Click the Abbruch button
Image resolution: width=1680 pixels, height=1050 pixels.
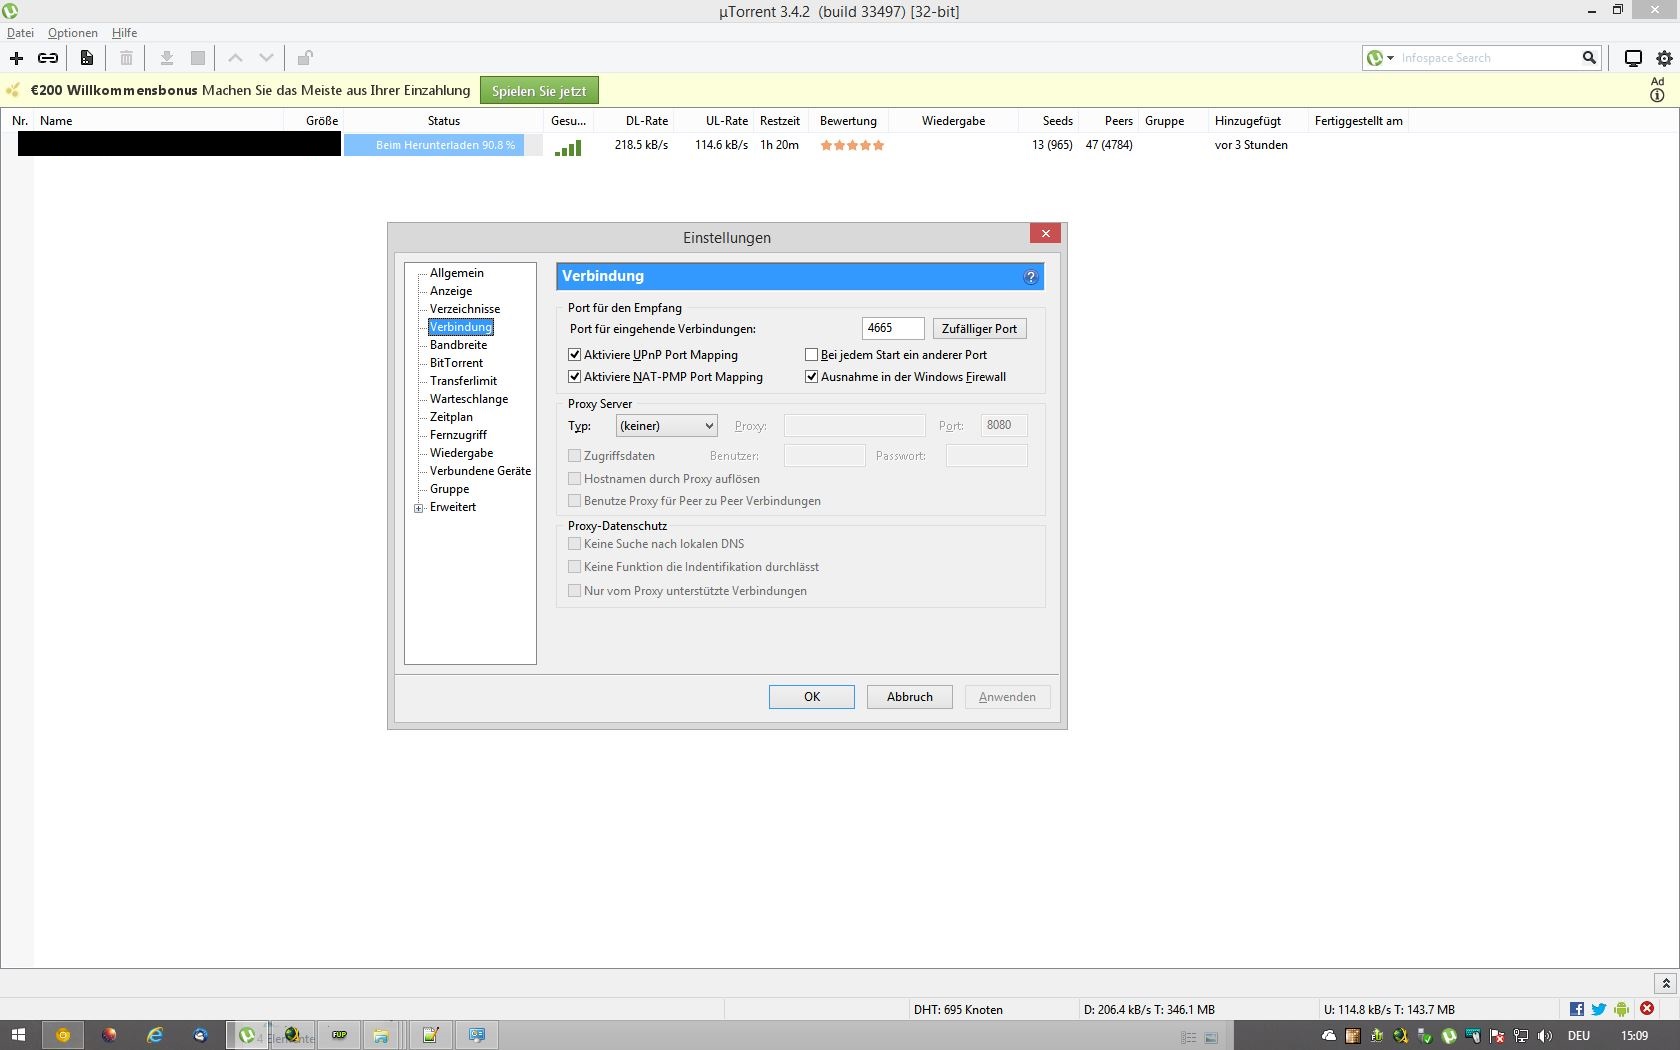(910, 697)
